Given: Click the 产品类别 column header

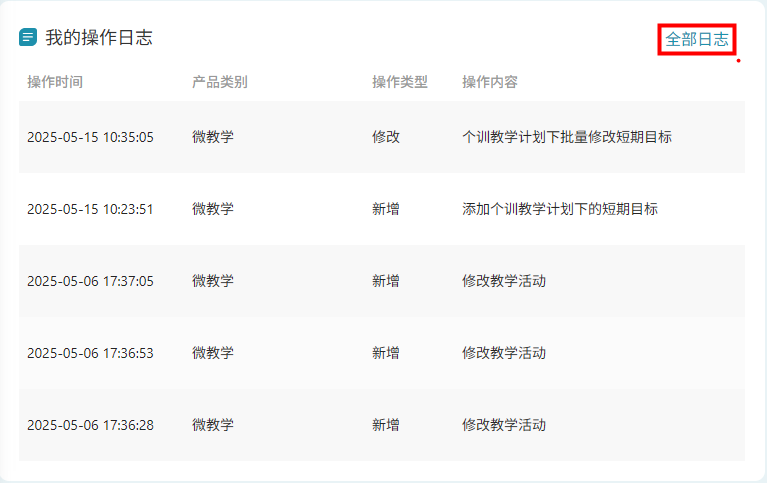Looking at the screenshot, I should coord(220,82).
